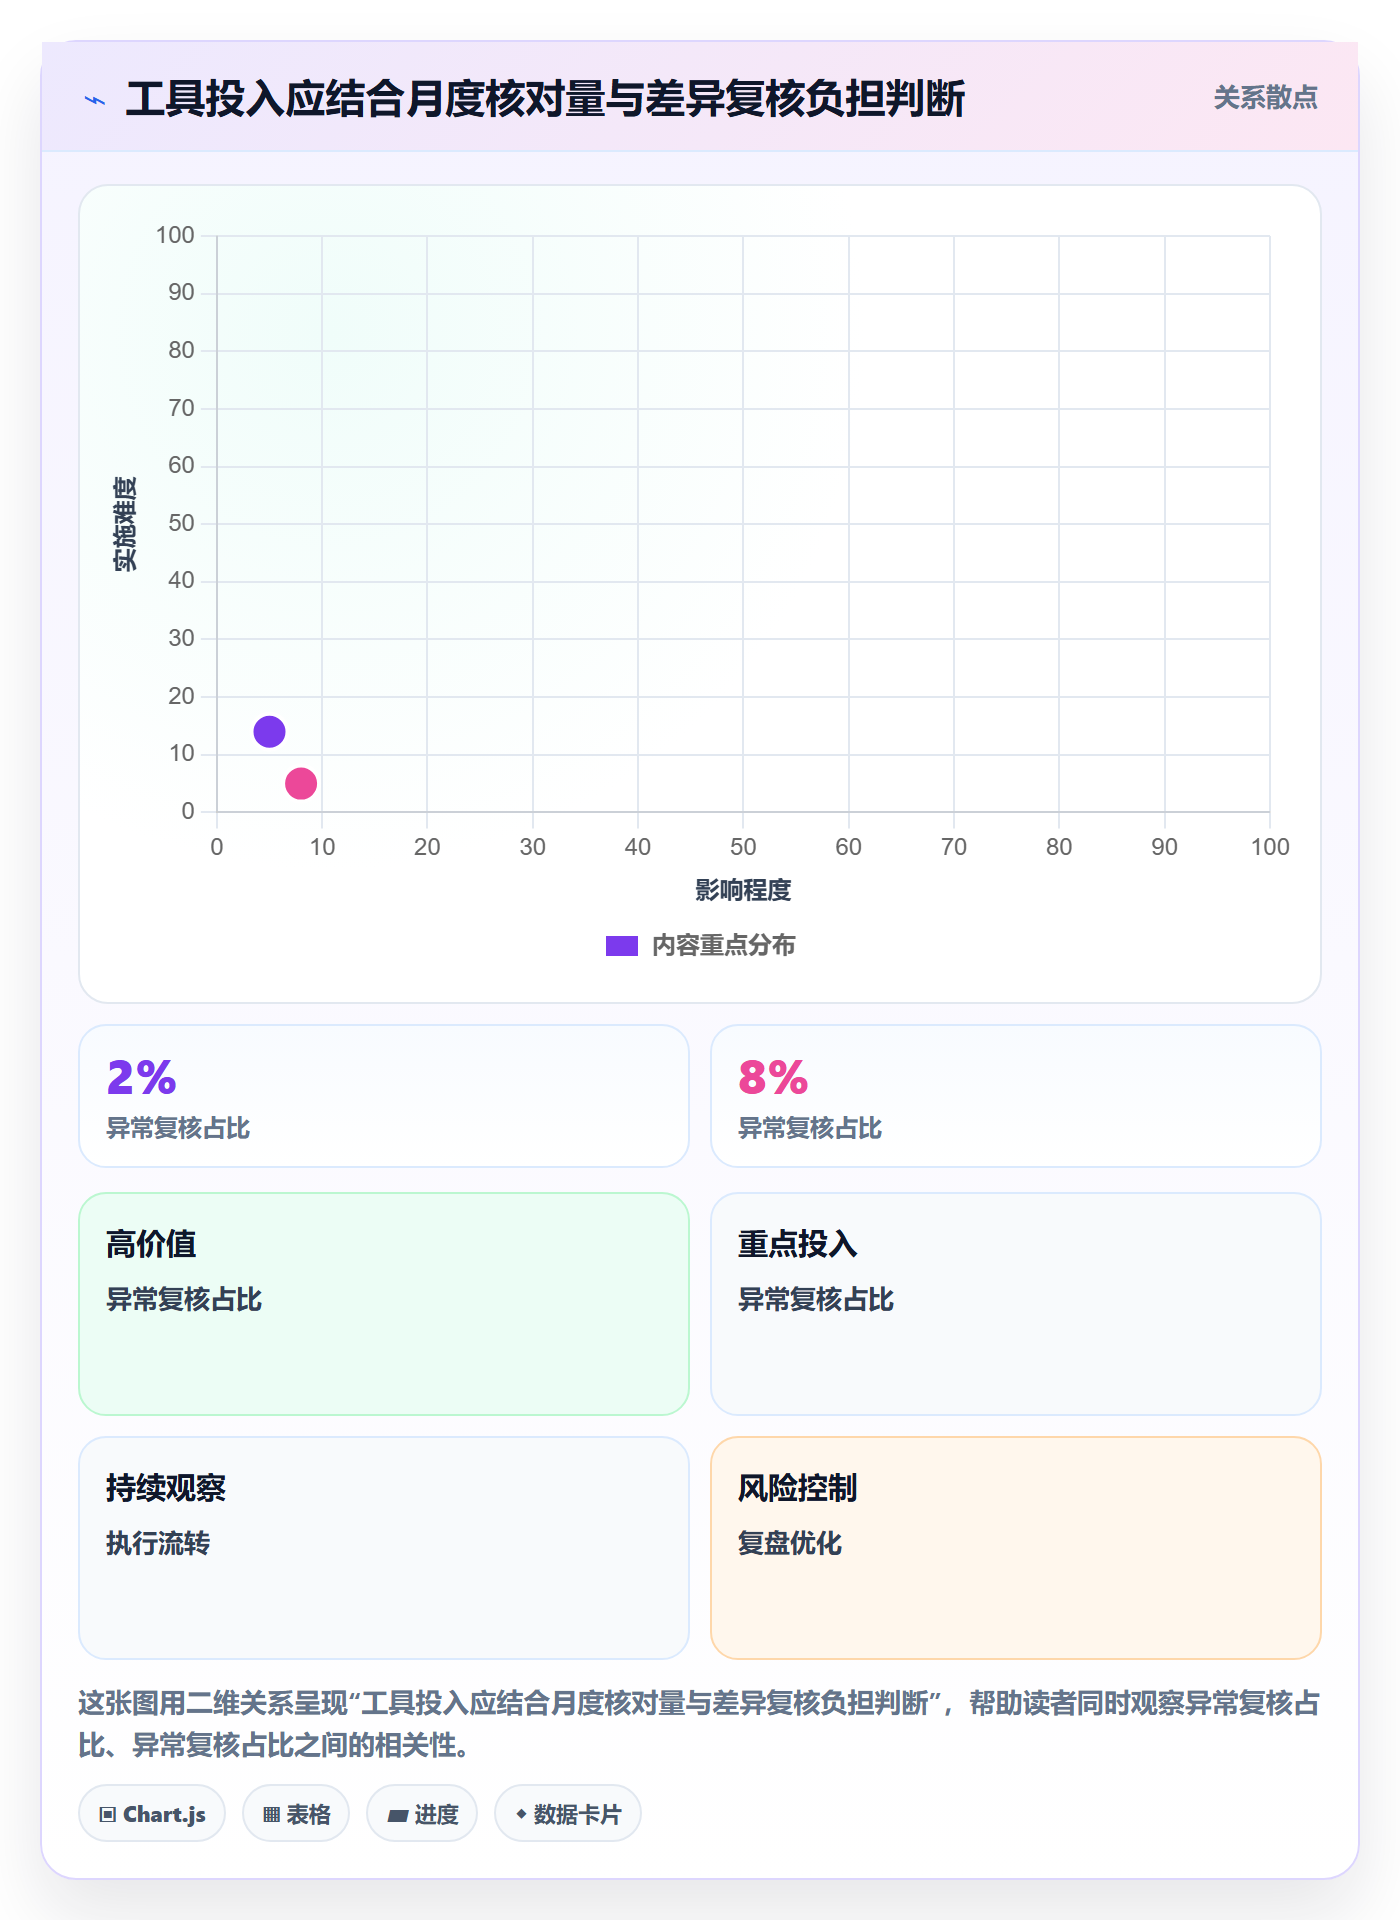1400x1920 pixels.
Task: Click the bar icon in 进度 chip
Action: click(397, 1815)
